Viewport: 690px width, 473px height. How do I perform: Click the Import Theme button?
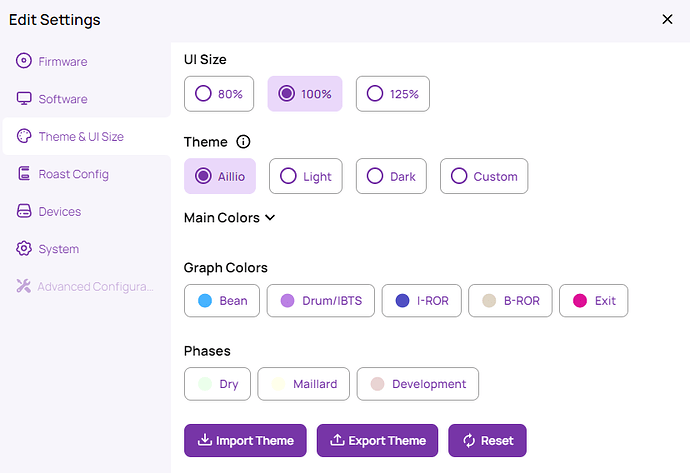pyautogui.click(x=246, y=441)
